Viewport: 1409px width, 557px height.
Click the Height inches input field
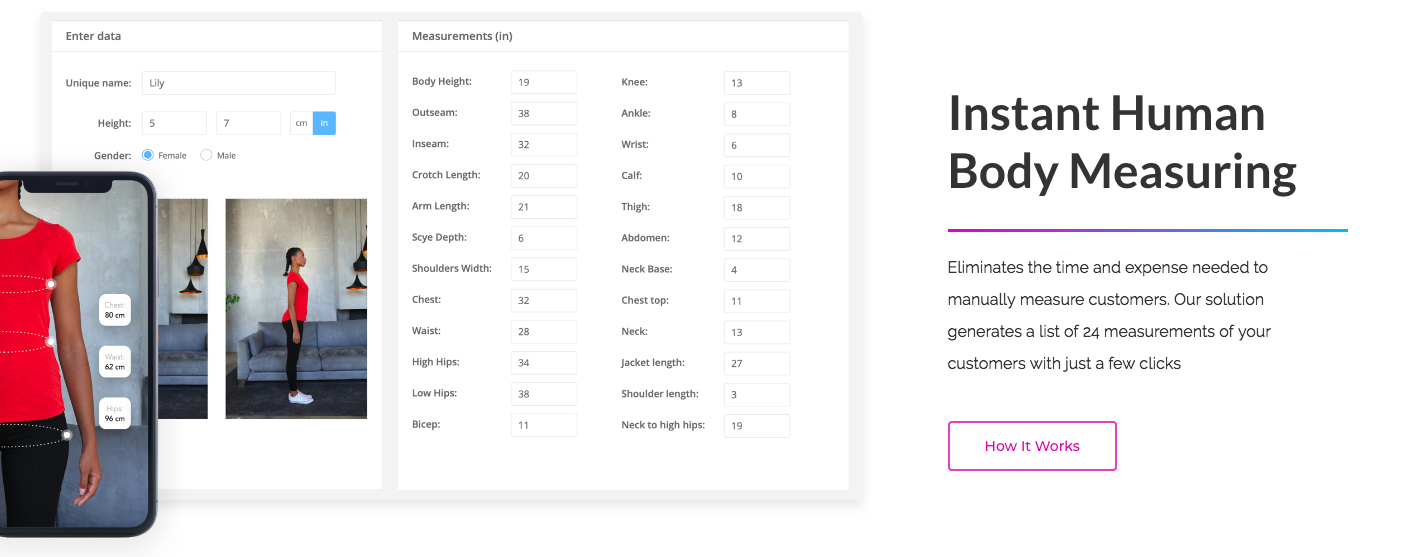coord(248,123)
